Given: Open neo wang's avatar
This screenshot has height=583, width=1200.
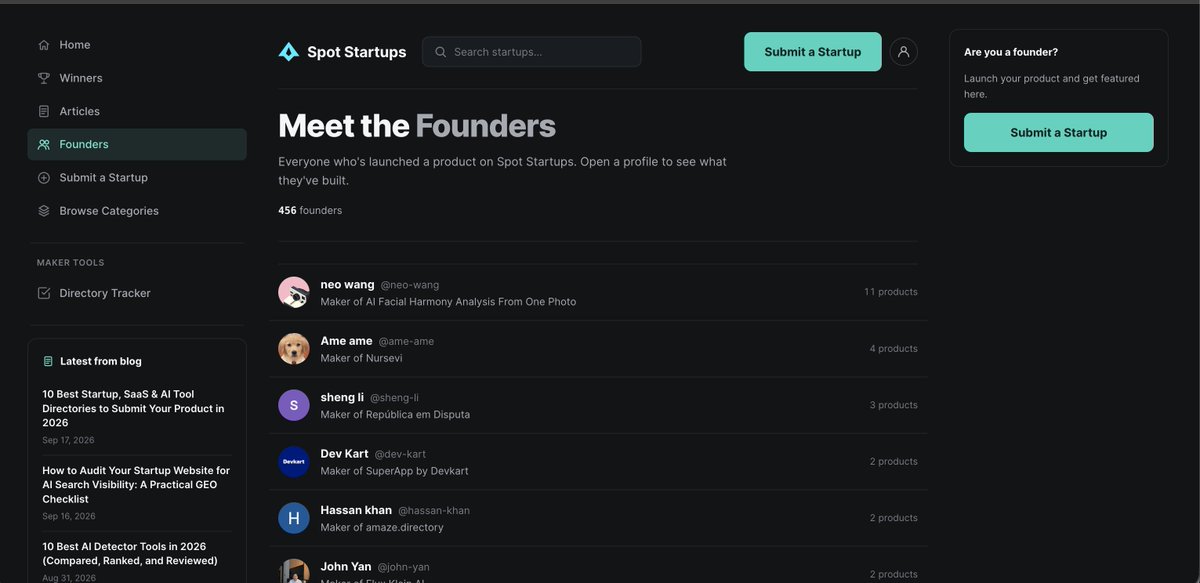Looking at the screenshot, I should pyautogui.click(x=294, y=292).
